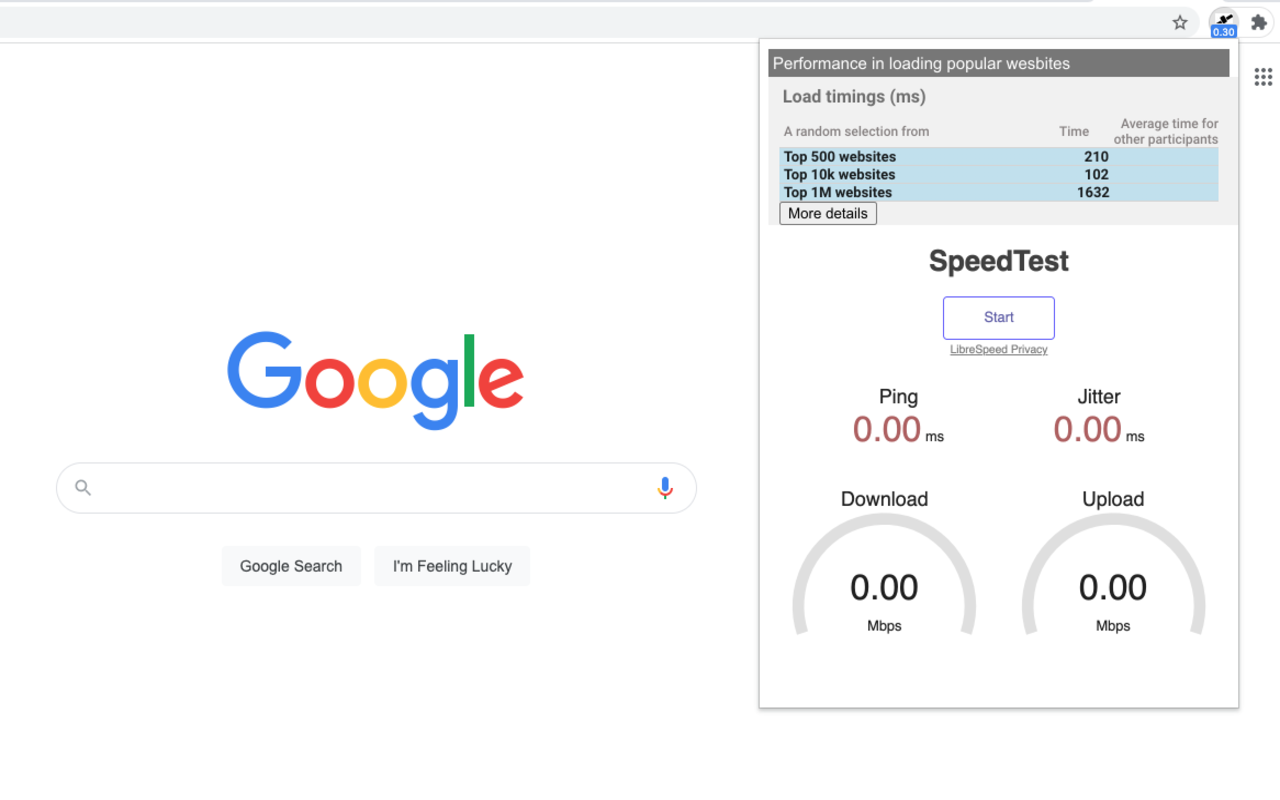Click the SpeedTest title in the popup

click(998, 260)
